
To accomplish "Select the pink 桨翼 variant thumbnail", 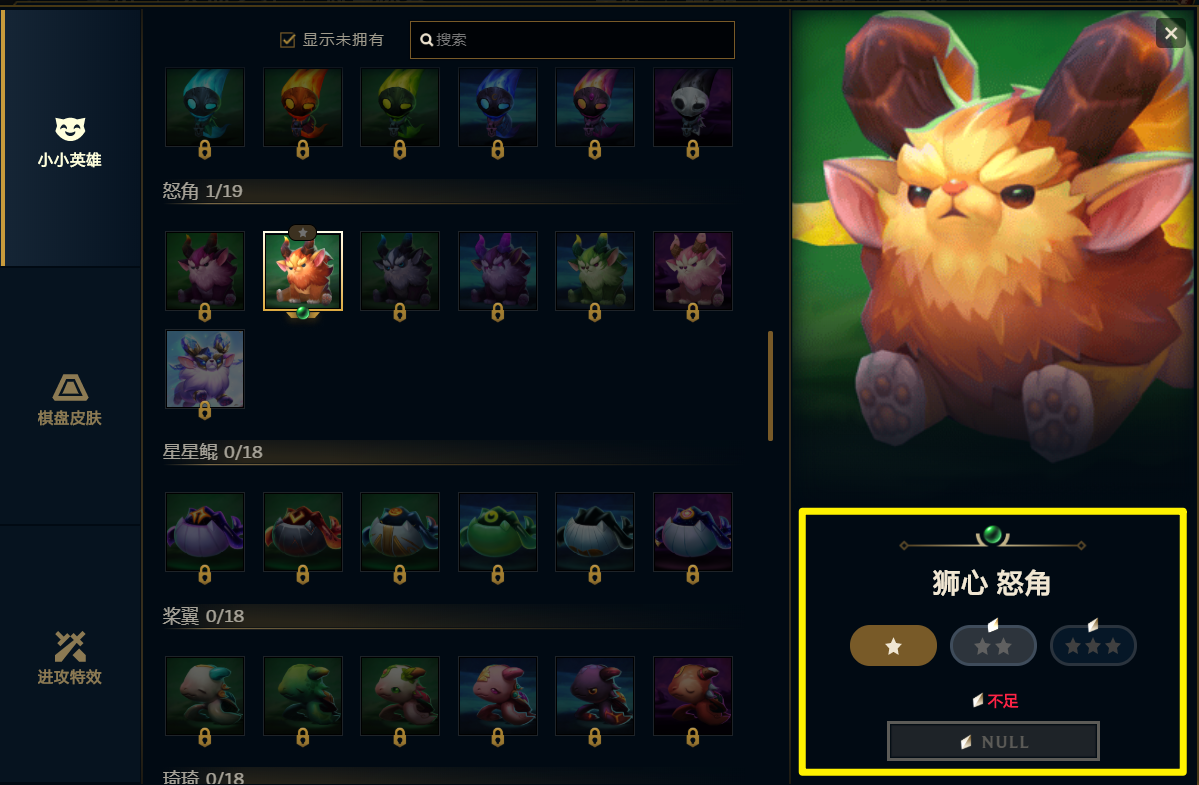I will tap(498, 696).
